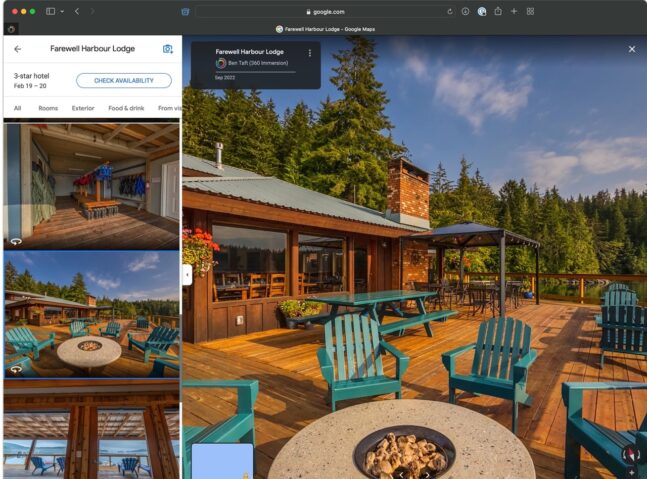Open the covered porch view thumbnail
The height and width of the screenshot is (479, 647).
[x=92, y=429]
